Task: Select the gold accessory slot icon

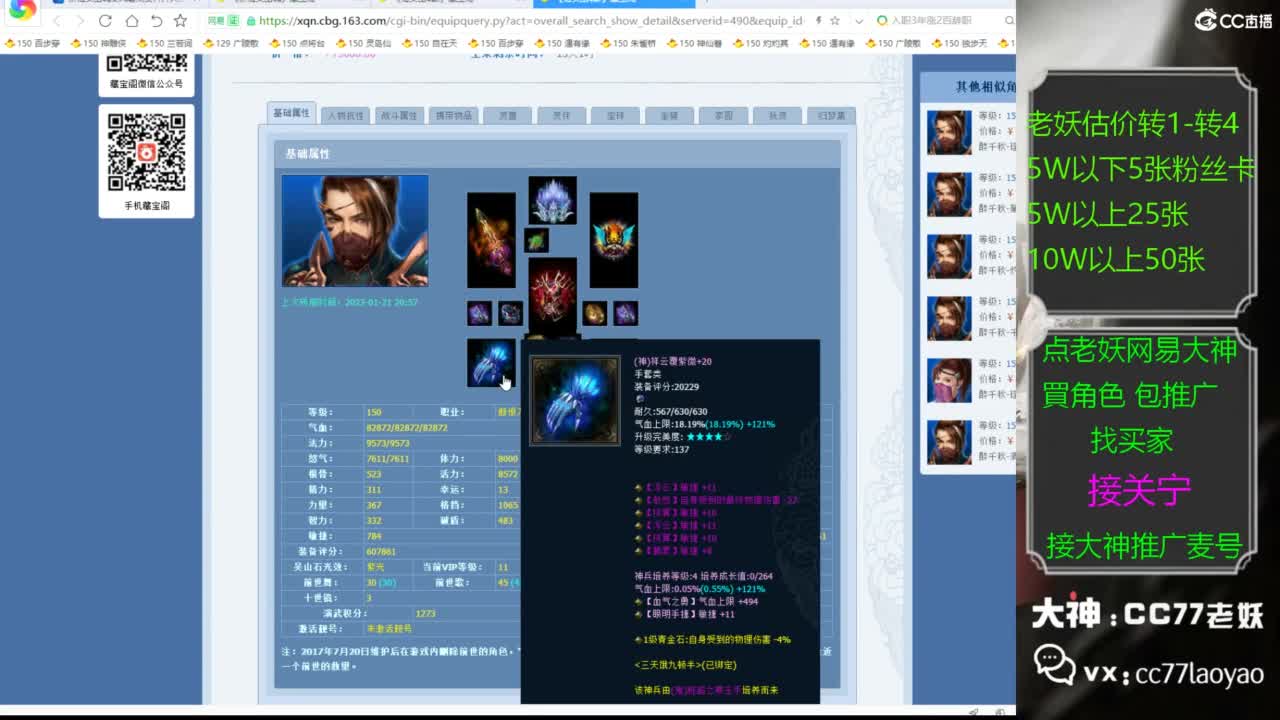Action: pyautogui.click(x=595, y=313)
